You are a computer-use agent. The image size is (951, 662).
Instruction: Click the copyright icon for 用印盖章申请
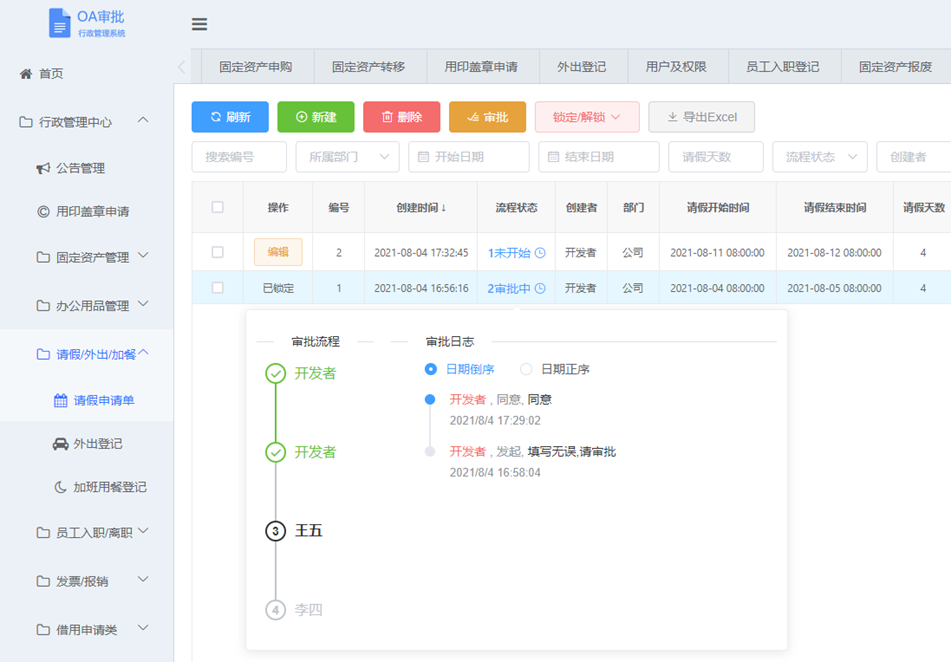coord(43,212)
